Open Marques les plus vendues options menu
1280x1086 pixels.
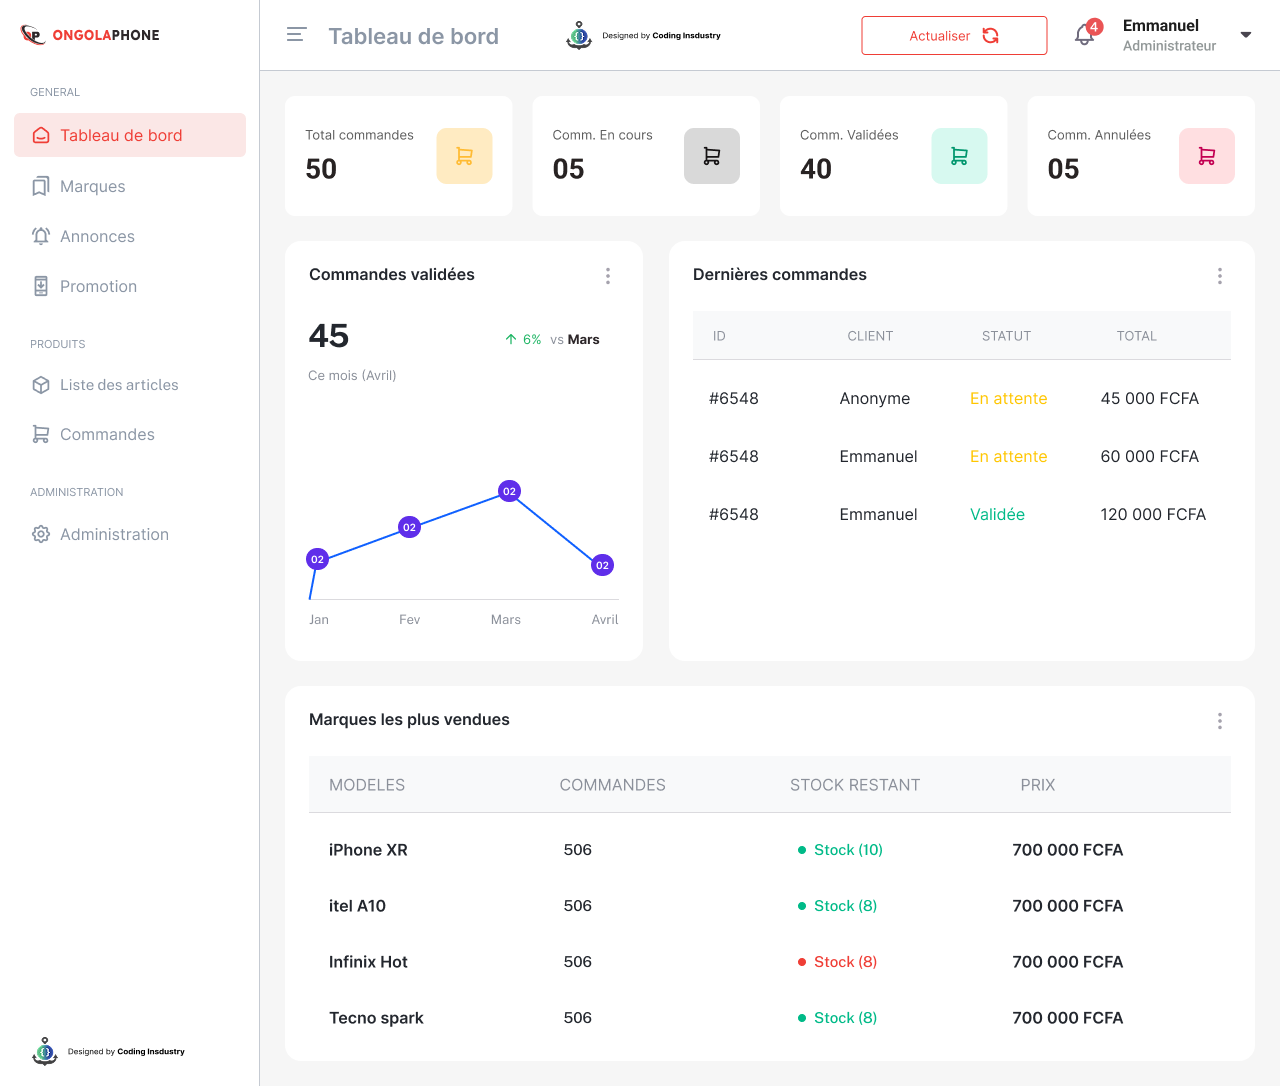1219,721
